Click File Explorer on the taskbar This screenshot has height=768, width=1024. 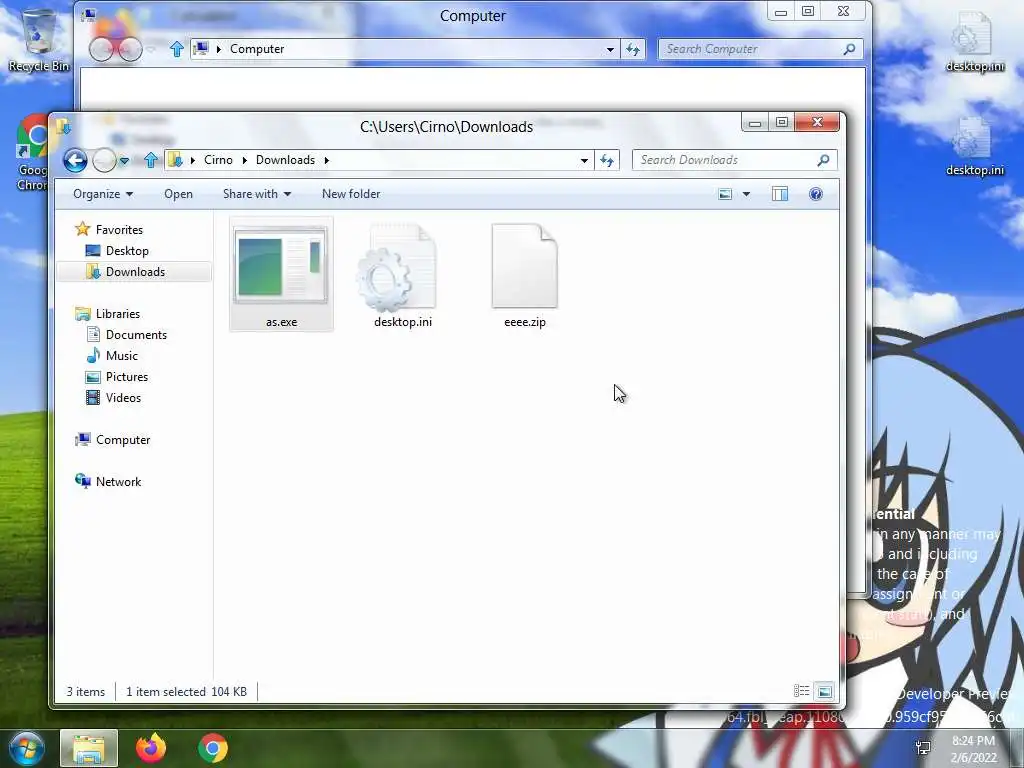pos(89,748)
